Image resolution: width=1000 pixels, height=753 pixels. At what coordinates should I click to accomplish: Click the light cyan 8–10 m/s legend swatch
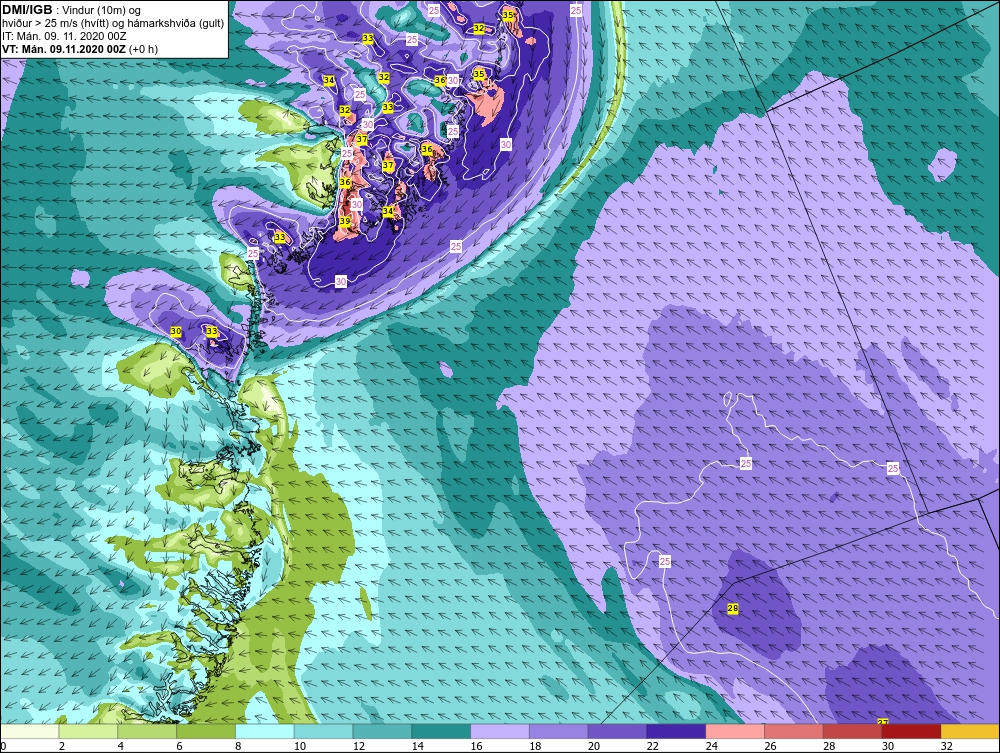pyautogui.click(x=265, y=731)
